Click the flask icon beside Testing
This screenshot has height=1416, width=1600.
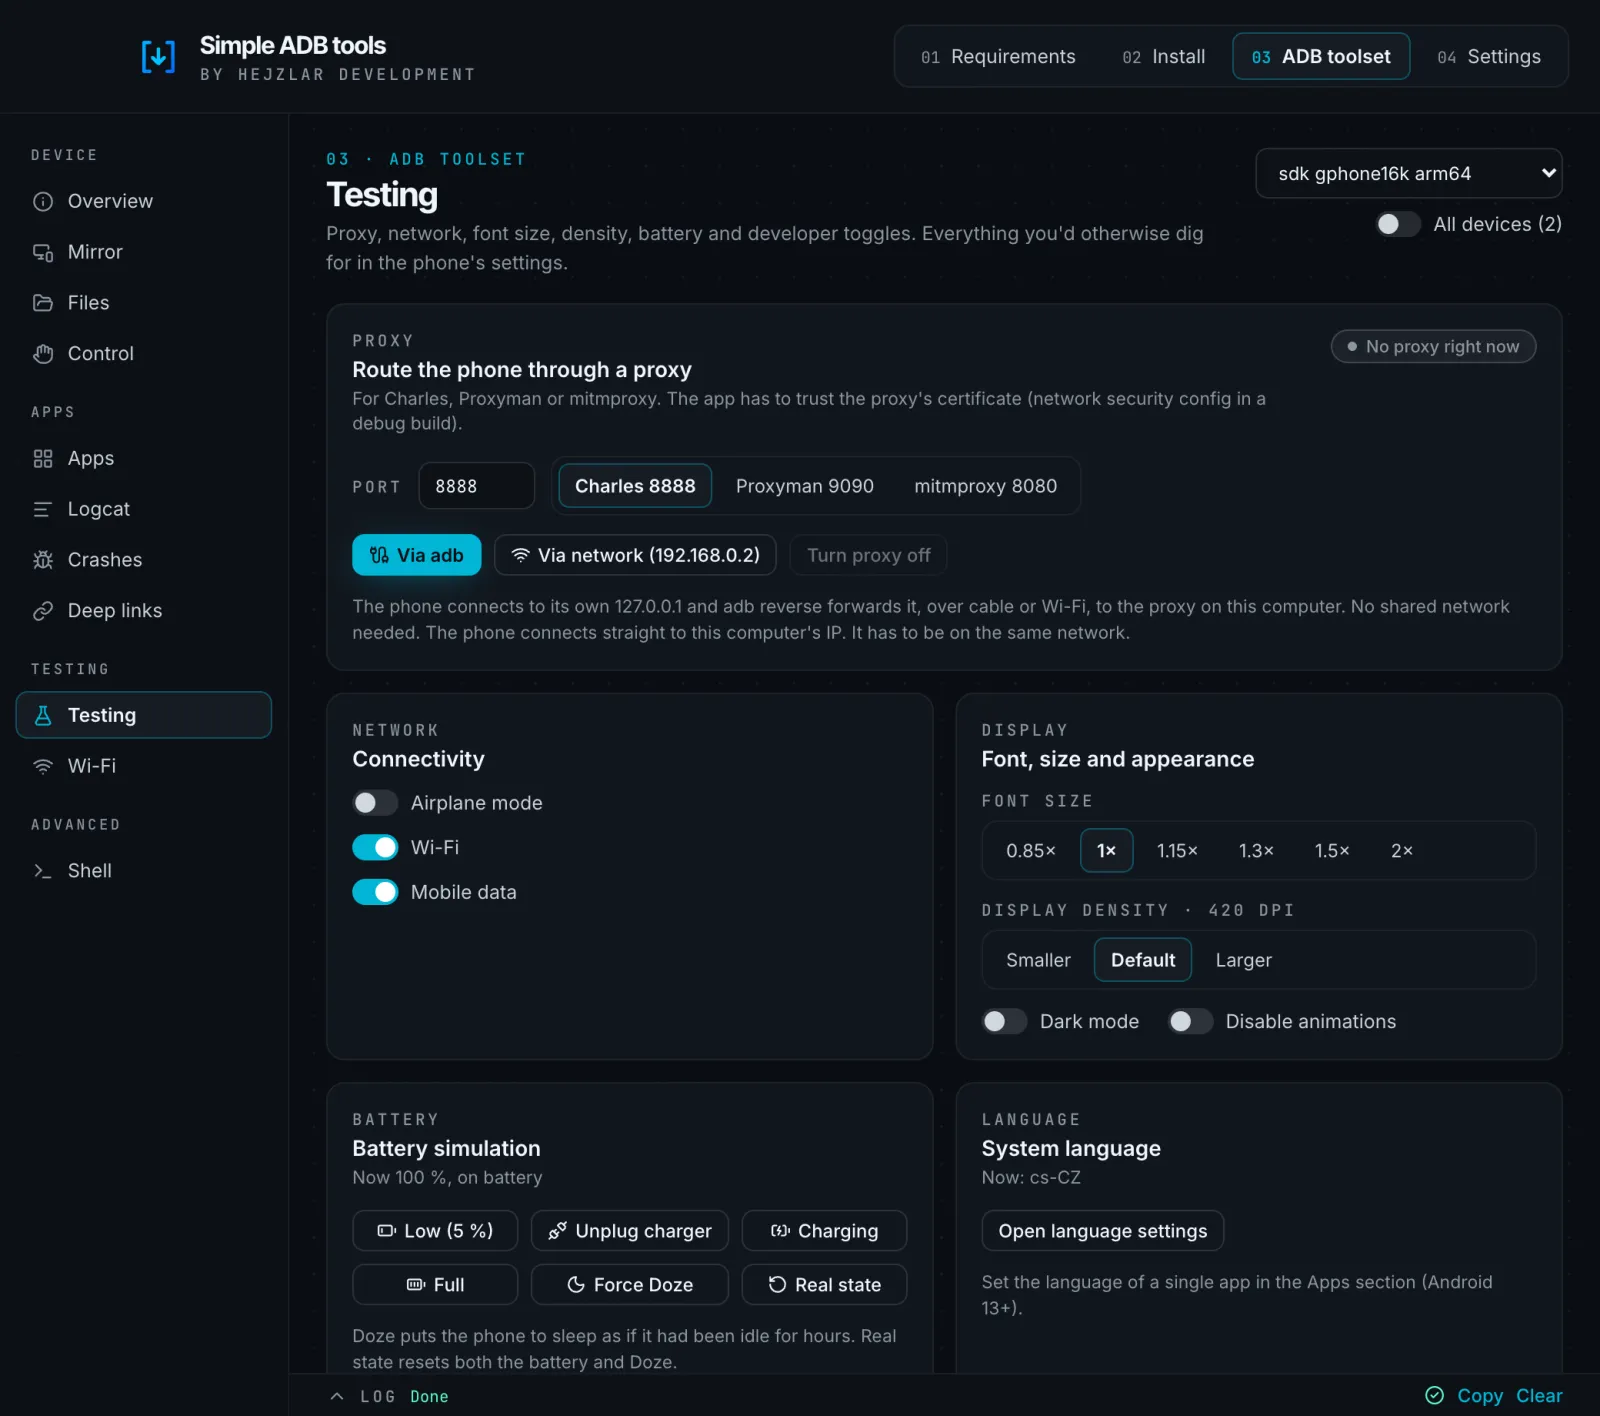(43, 715)
